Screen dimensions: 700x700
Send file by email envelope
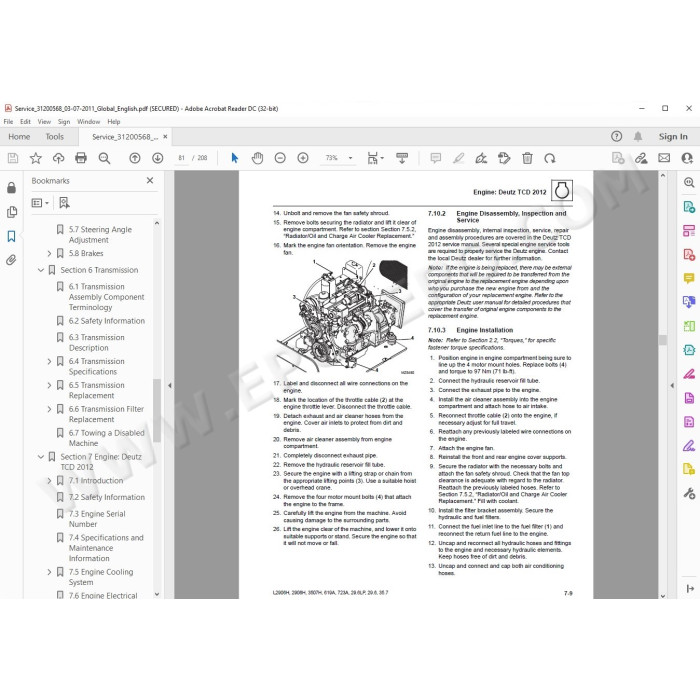point(664,158)
